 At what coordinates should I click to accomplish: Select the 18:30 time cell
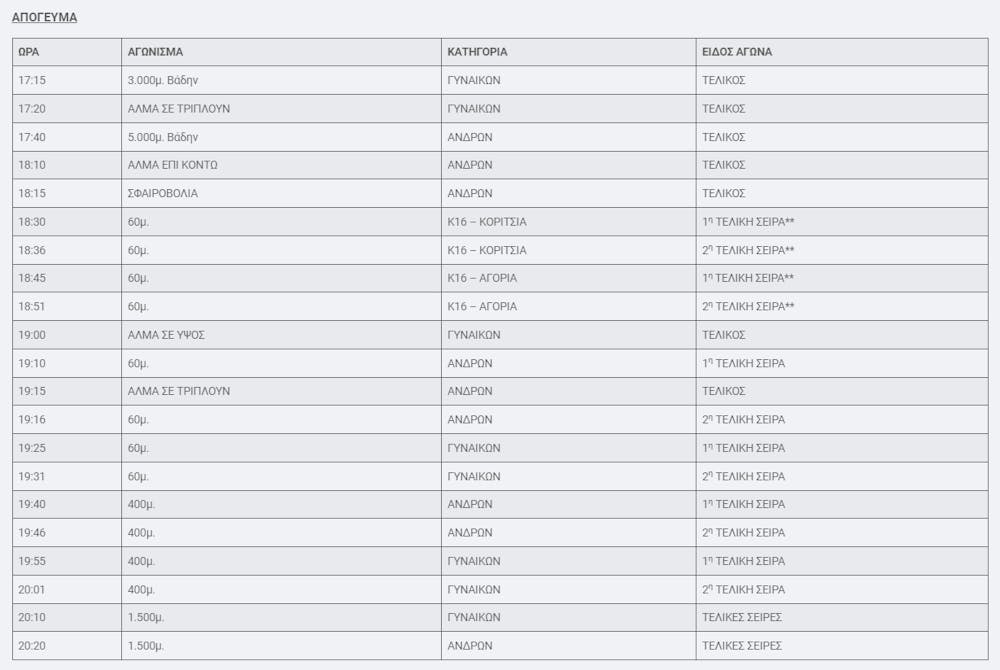point(31,221)
